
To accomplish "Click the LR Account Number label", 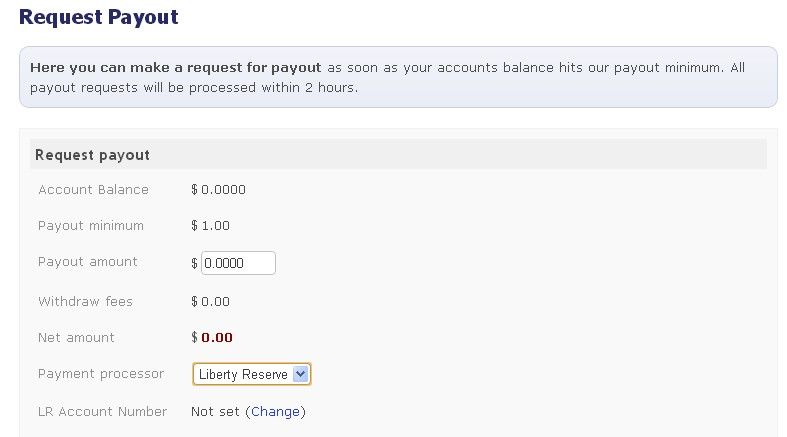I will tap(101, 412).
